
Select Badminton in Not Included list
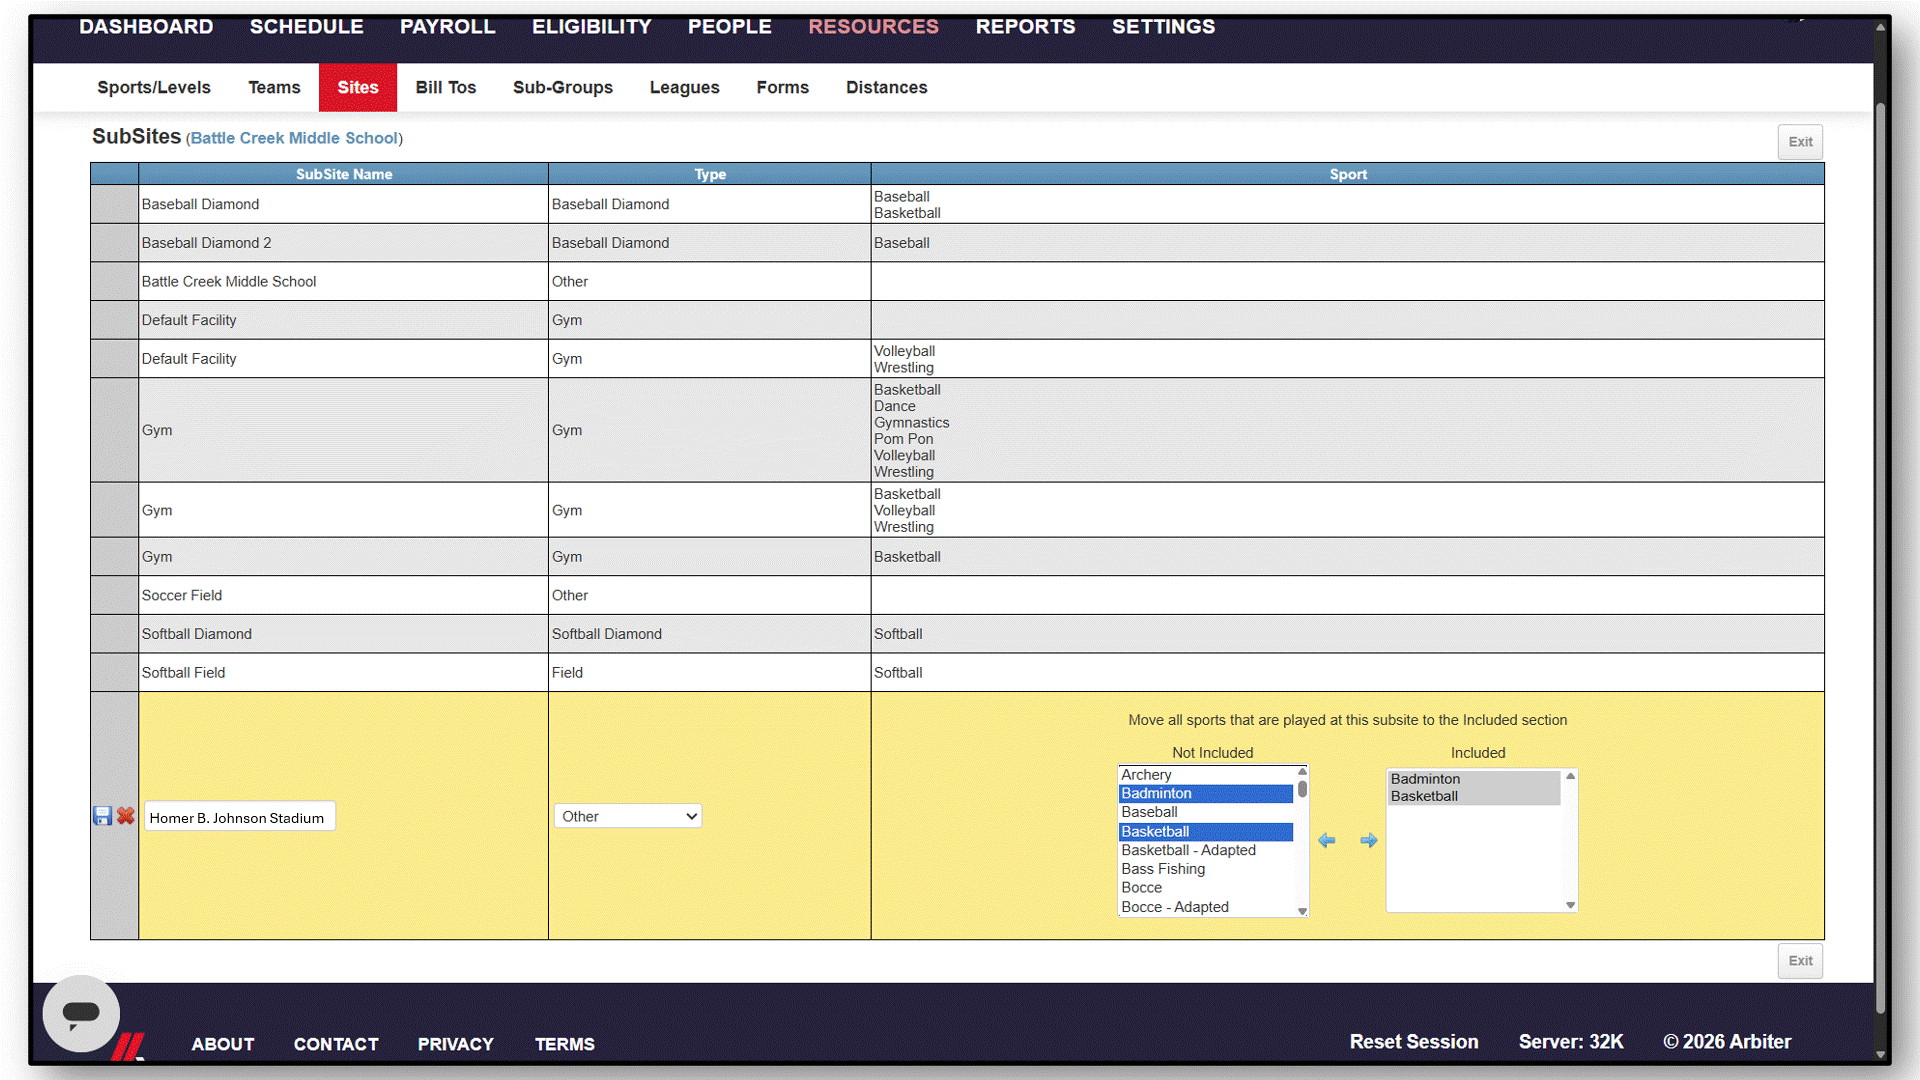[x=1206, y=793]
